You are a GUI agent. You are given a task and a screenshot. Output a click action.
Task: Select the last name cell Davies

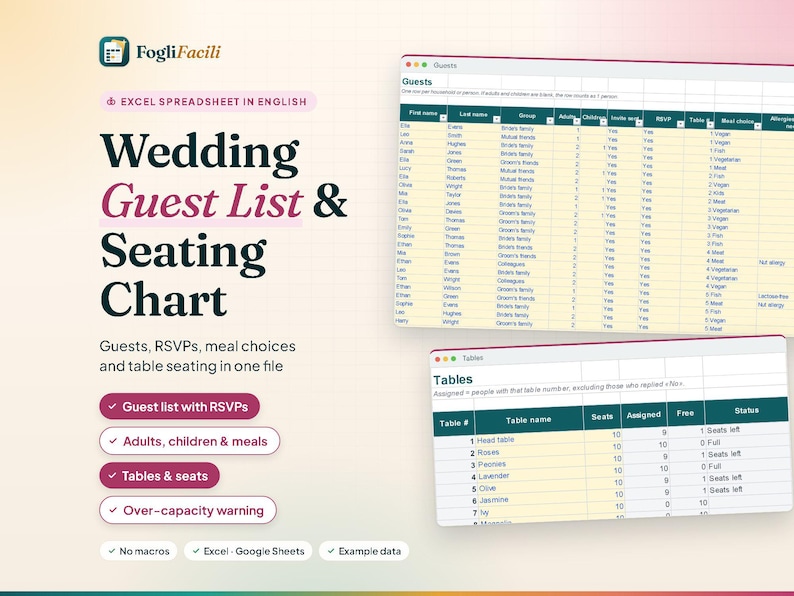click(472, 212)
